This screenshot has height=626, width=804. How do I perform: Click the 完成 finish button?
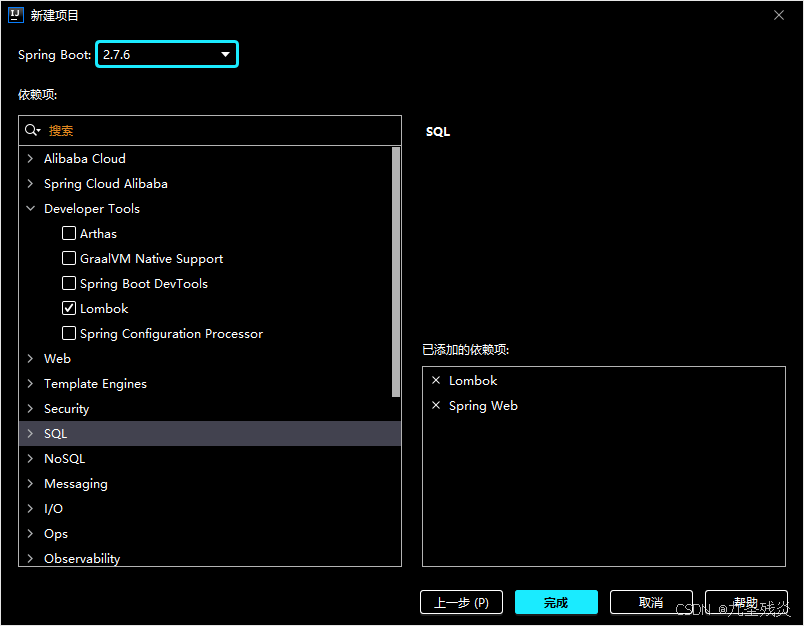[556, 602]
